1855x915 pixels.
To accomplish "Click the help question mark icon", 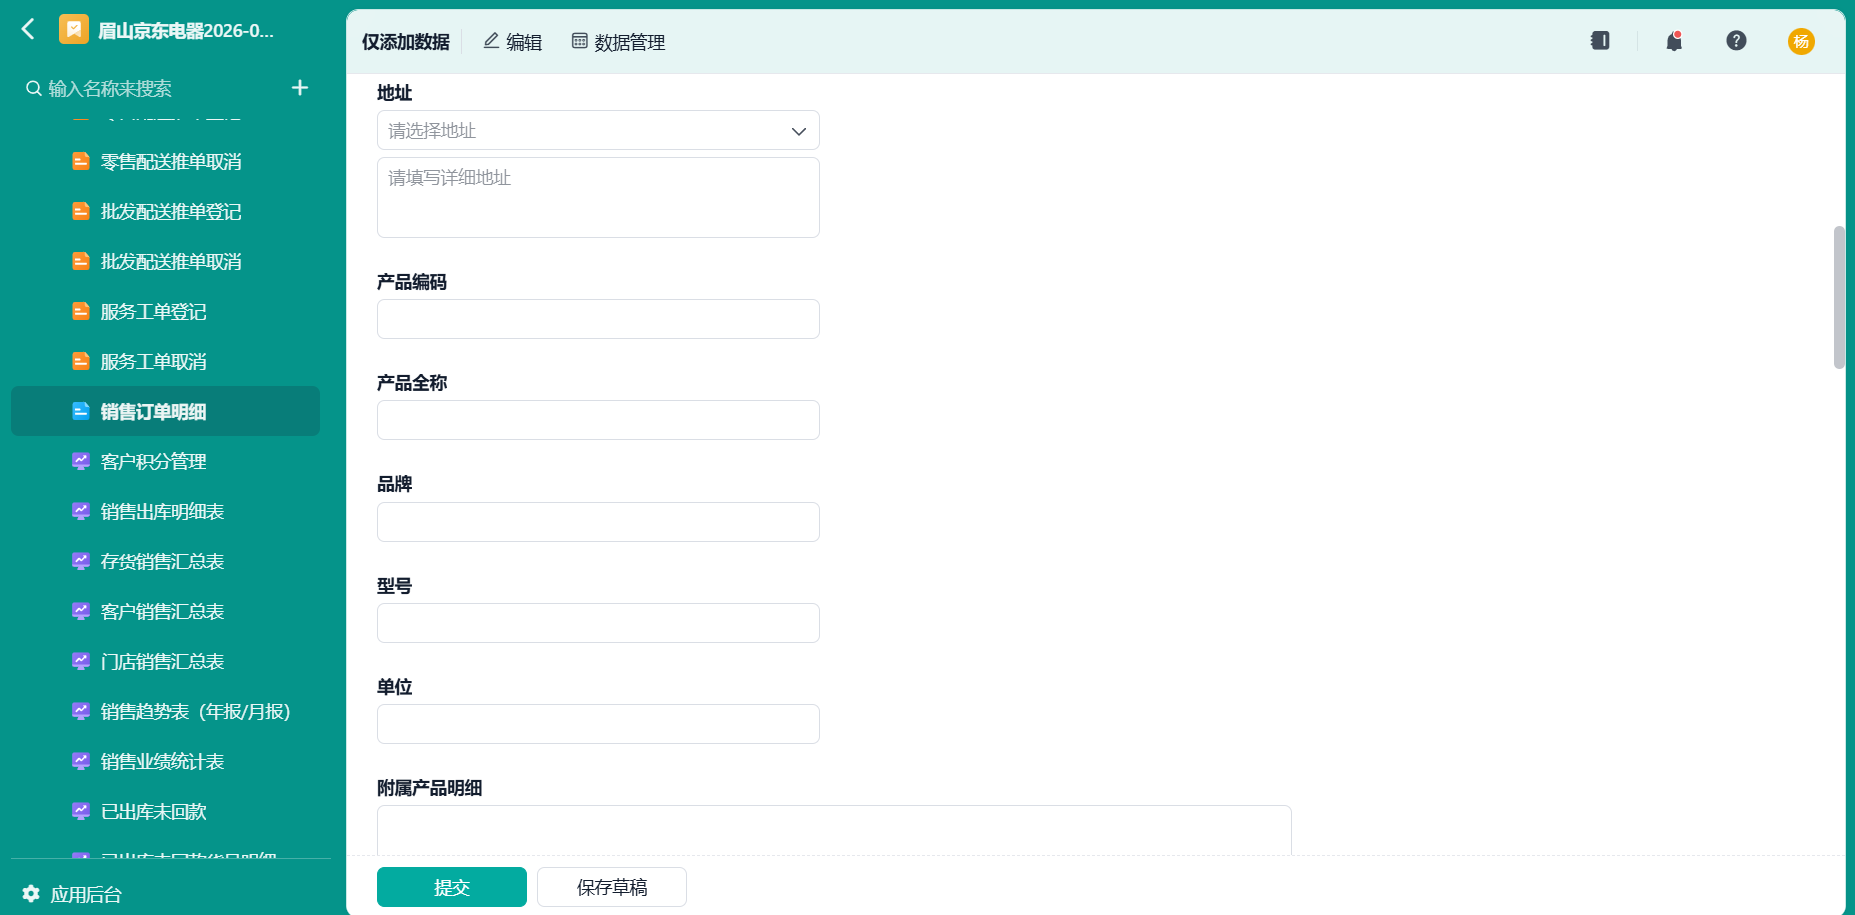I will coord(1736,40).
